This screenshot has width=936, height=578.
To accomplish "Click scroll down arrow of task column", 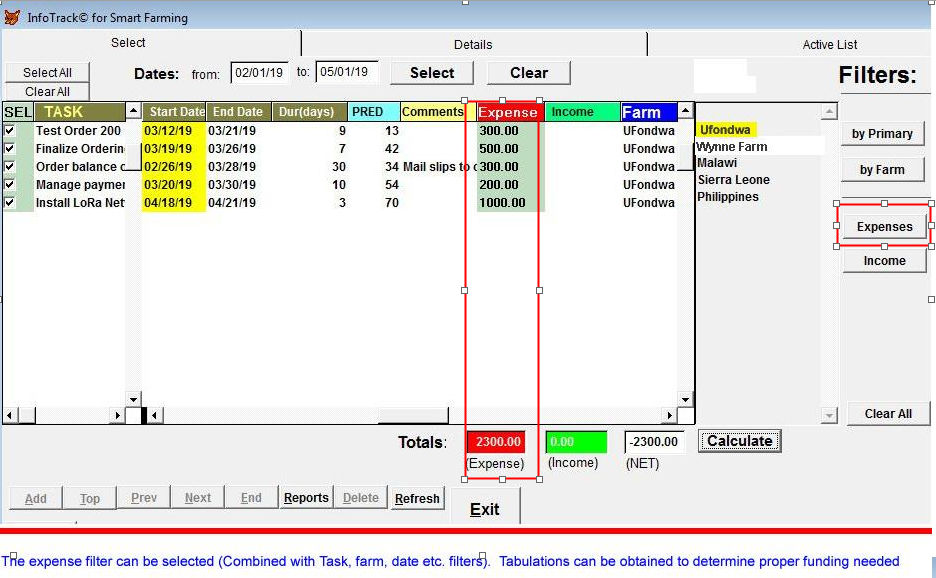I will point(133,399).
